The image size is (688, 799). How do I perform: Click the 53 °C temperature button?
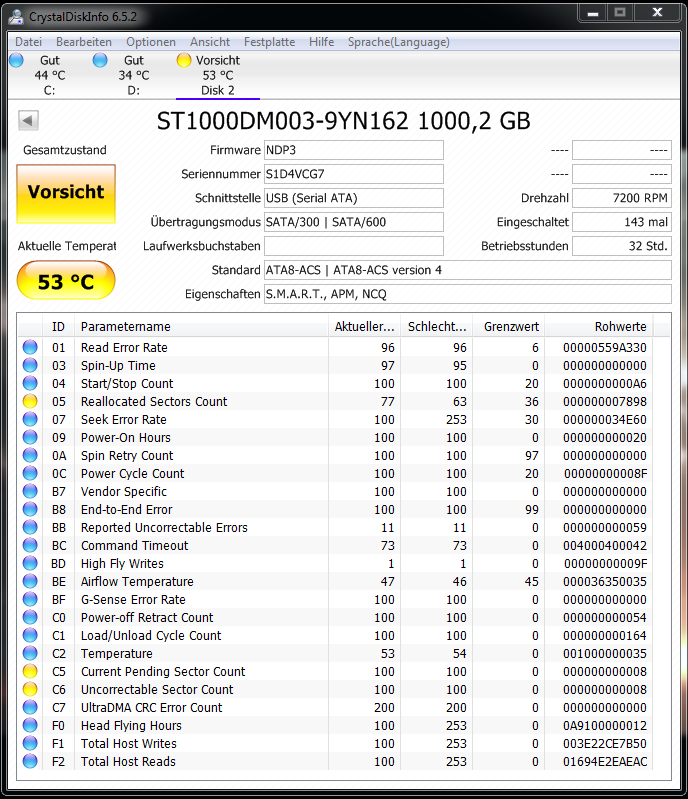pos(66,280)
